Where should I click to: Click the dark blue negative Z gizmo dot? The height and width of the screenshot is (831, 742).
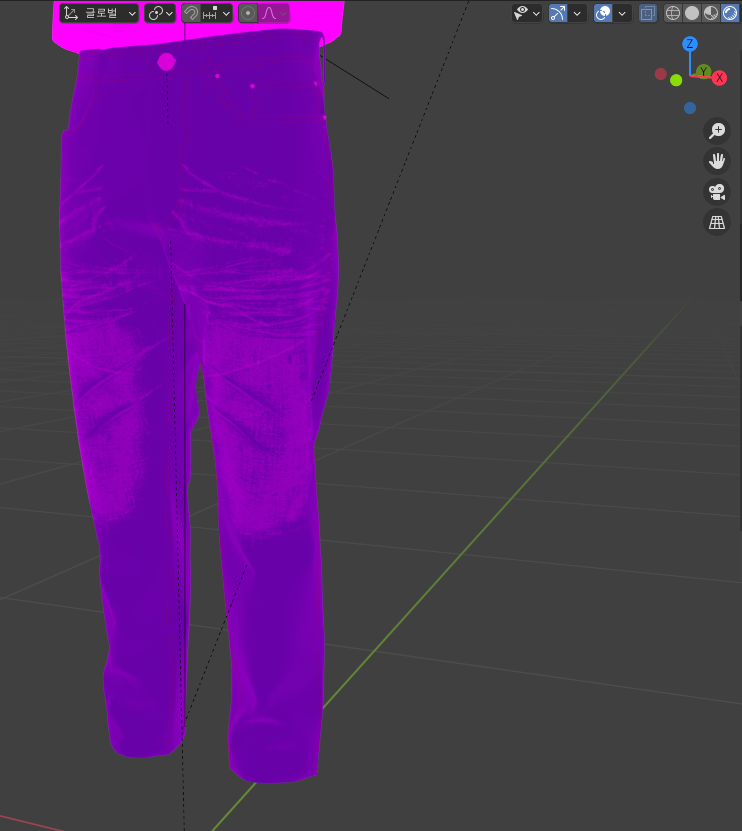coord(690,108)
